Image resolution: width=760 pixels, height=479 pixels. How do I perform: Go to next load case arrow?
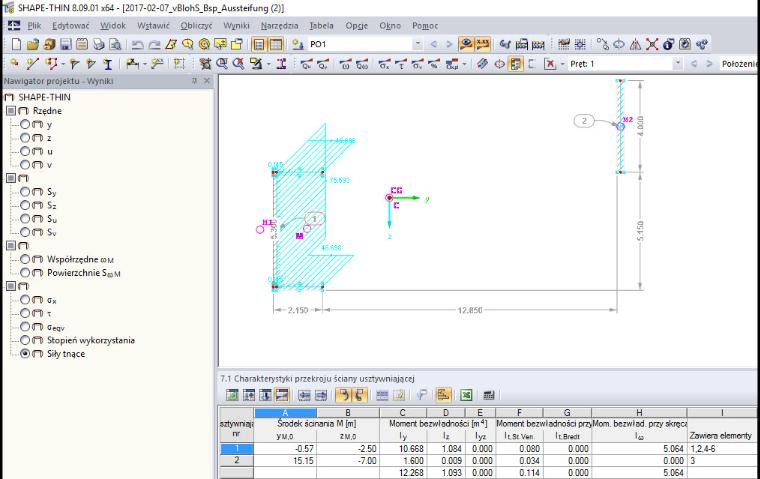[x=449, y=44]
